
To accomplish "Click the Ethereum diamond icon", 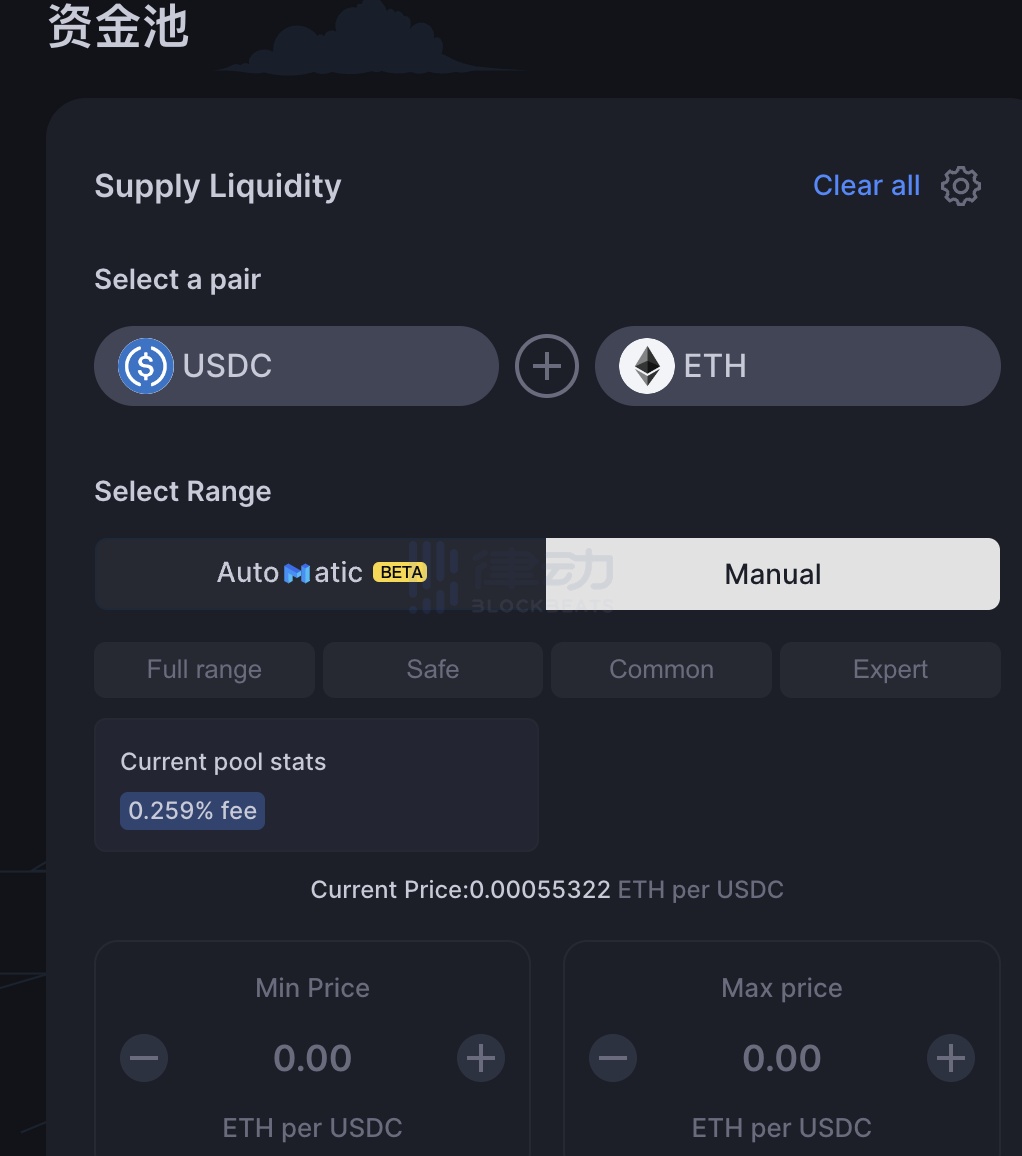I will tap(647, 366).
